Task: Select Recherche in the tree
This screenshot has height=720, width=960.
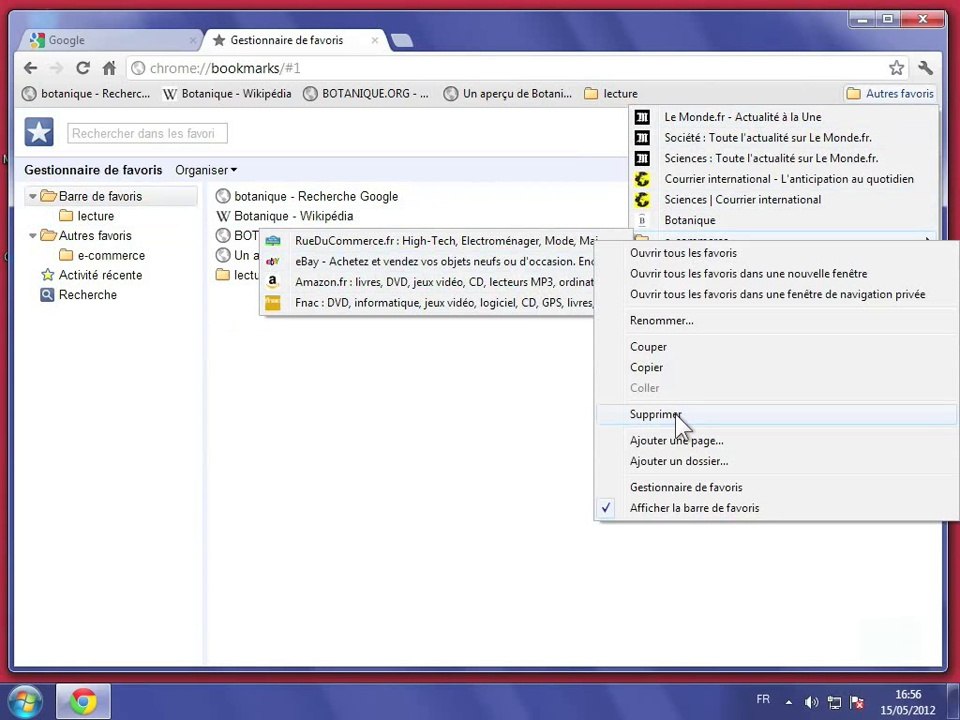Action: click(x=78, y=294)
